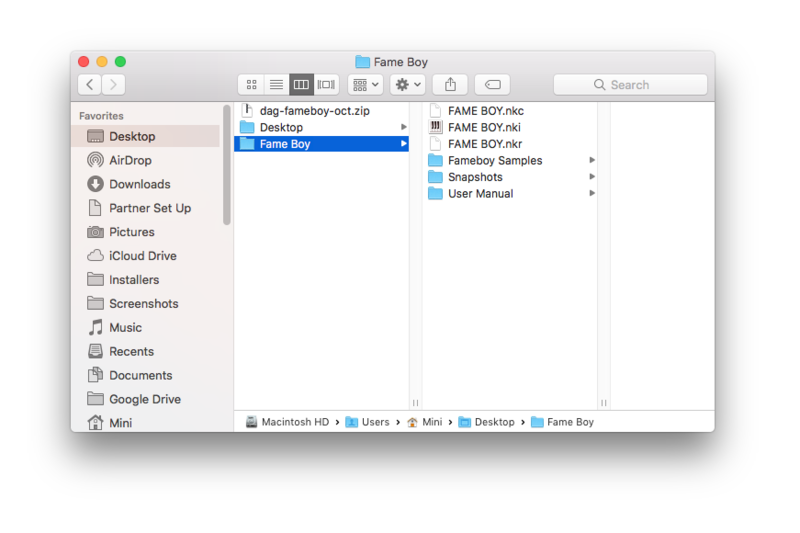The image size is (800, 533).
Task: Expand arrow next to User Manual
Action: [592, 193]
